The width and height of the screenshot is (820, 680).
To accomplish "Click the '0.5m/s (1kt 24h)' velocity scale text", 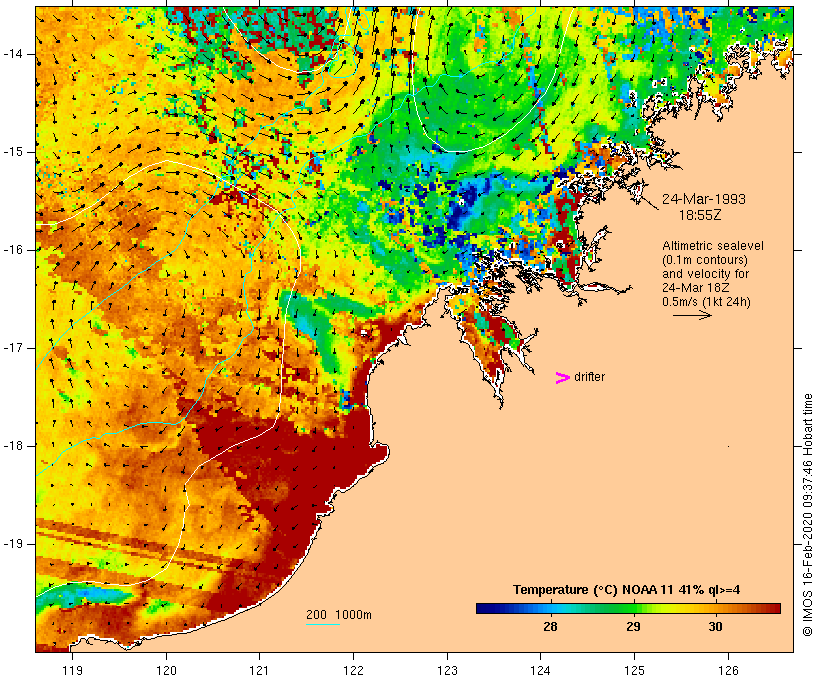I will tap(706, 302).
